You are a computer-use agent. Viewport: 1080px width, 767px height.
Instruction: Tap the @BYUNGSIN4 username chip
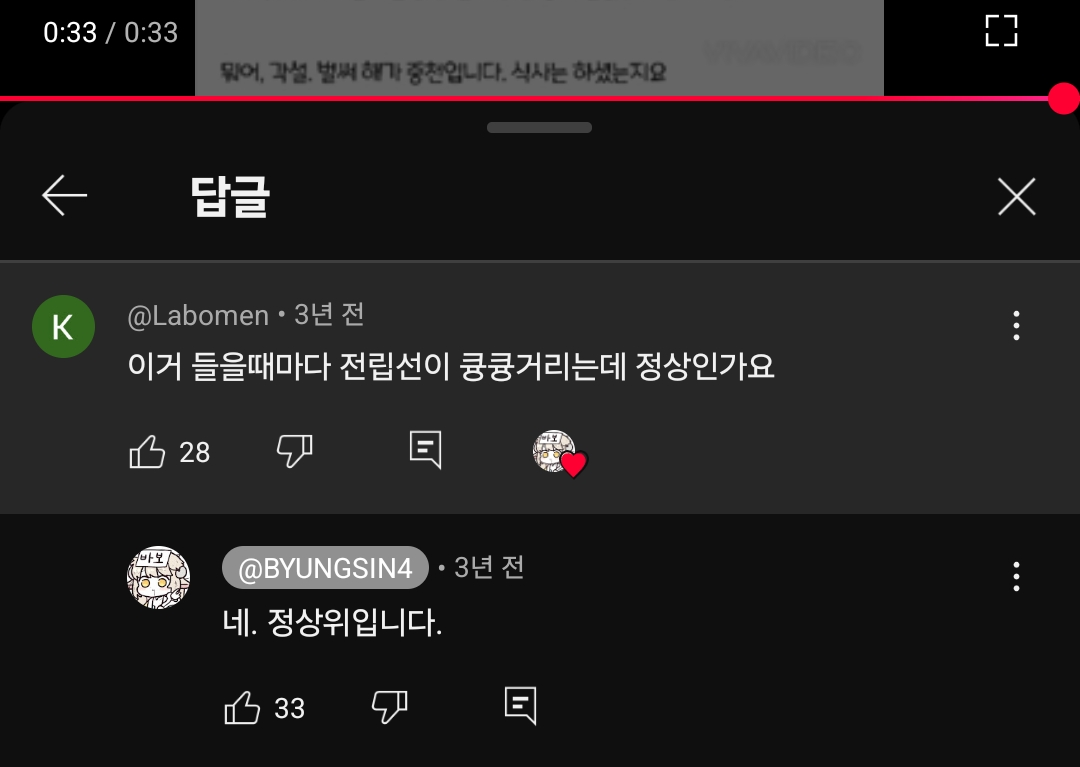(325, 568)
